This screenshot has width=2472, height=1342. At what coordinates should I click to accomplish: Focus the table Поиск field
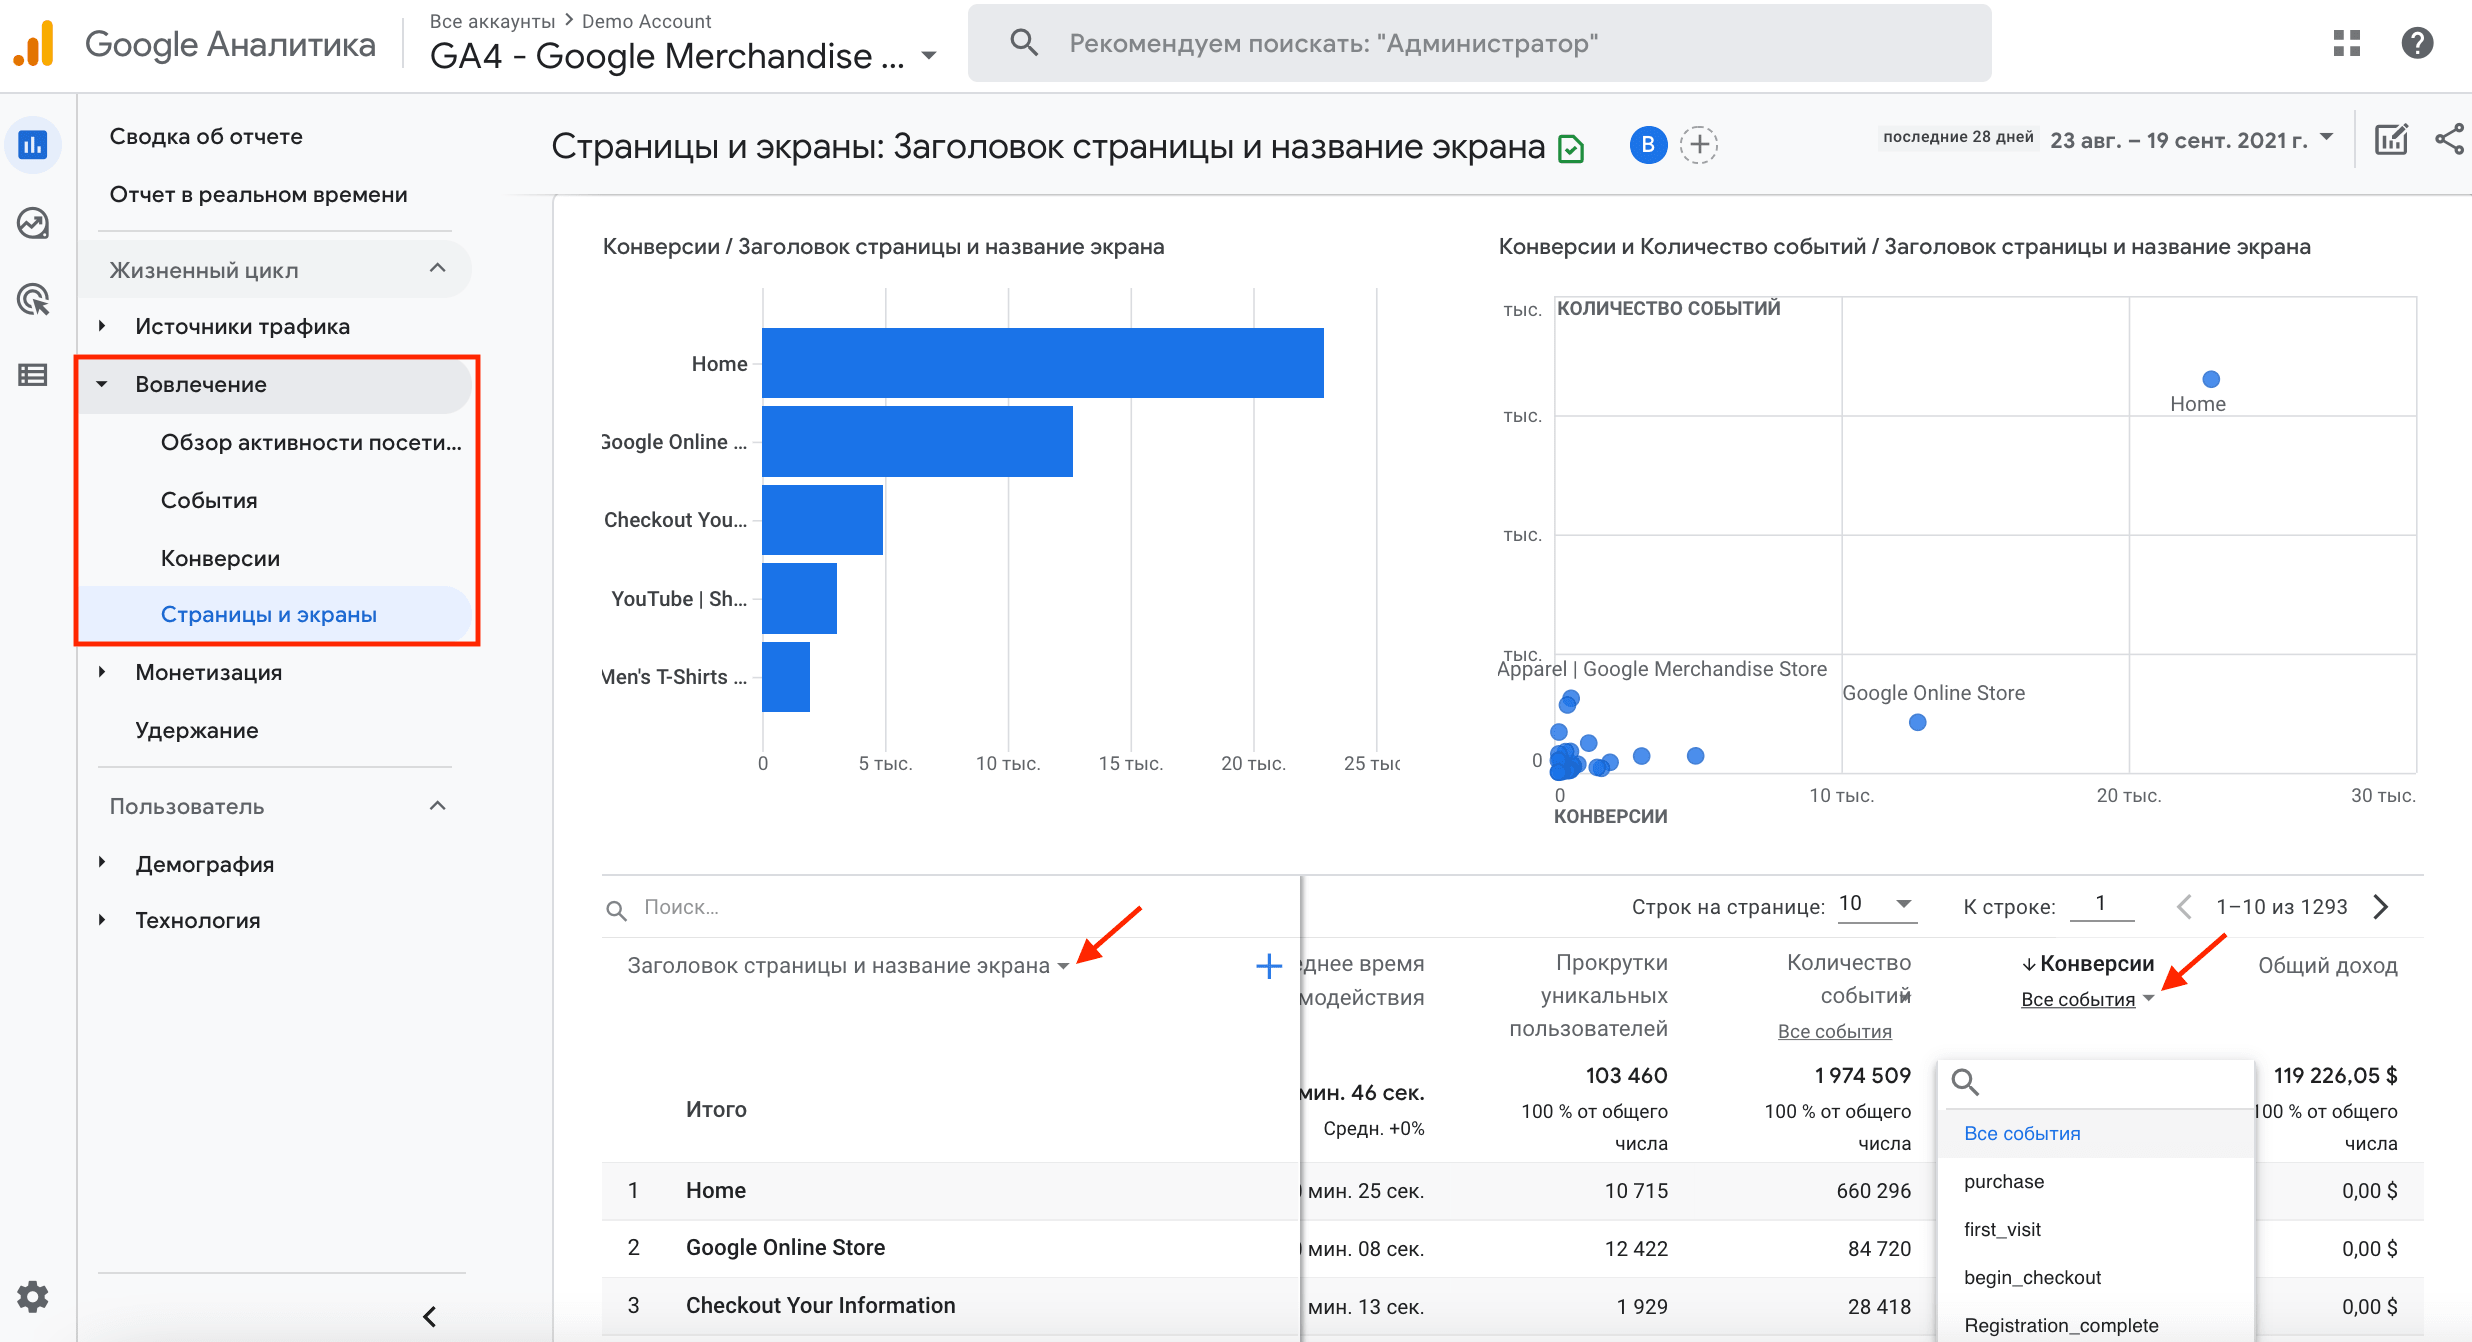[x=950, y=907]
